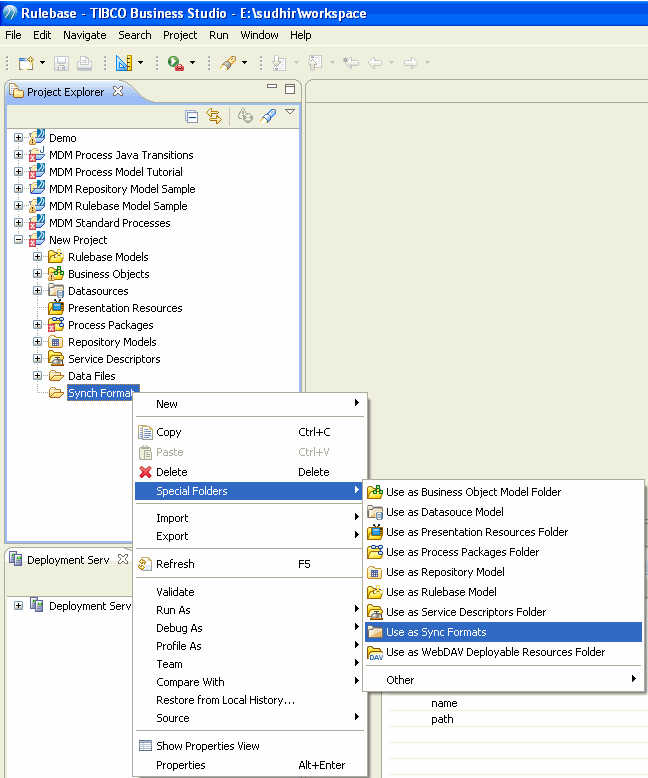The width and height of the screenshot is (648, 778).
Task: Open the Project menu
Action: point(180,35)
